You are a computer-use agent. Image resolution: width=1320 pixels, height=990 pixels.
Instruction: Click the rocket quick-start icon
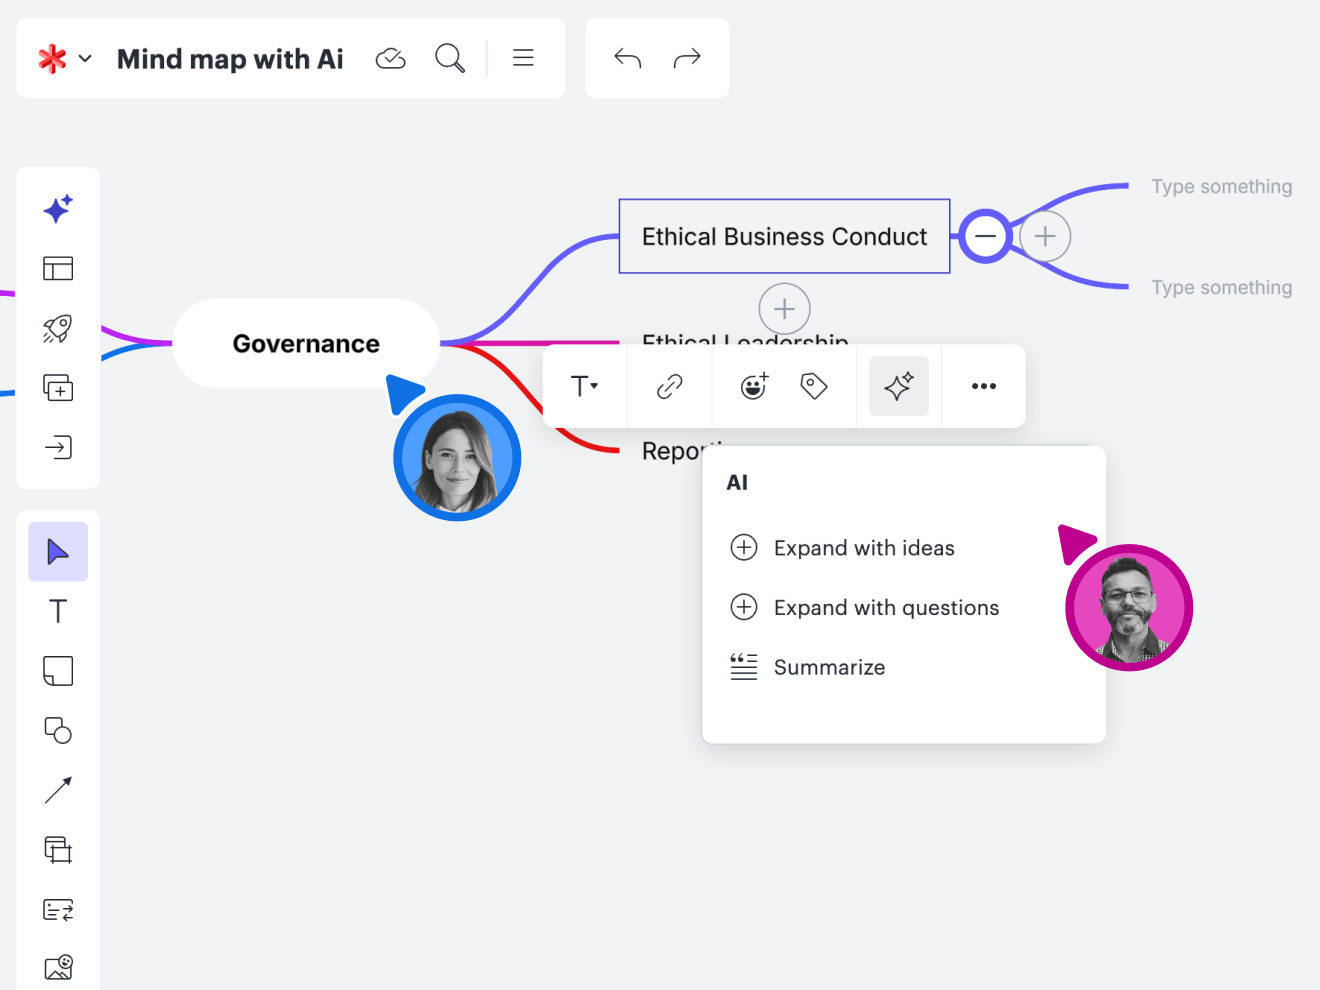tap(58, 328)
